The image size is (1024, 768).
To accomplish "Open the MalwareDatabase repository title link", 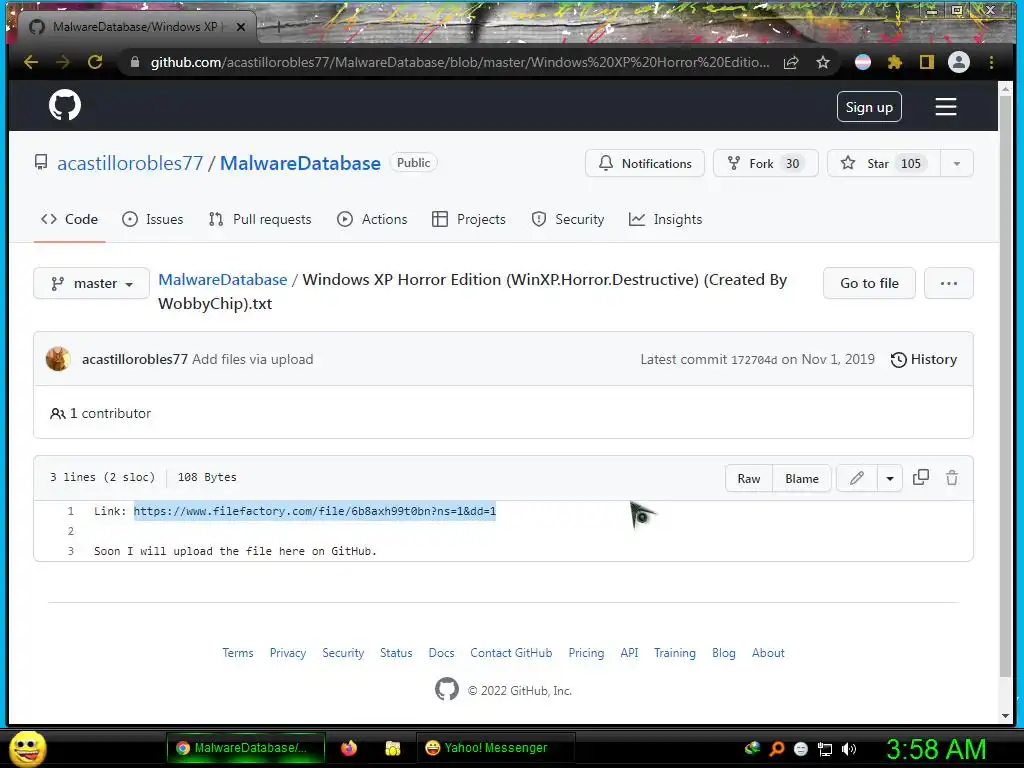I will click(300, 163).
